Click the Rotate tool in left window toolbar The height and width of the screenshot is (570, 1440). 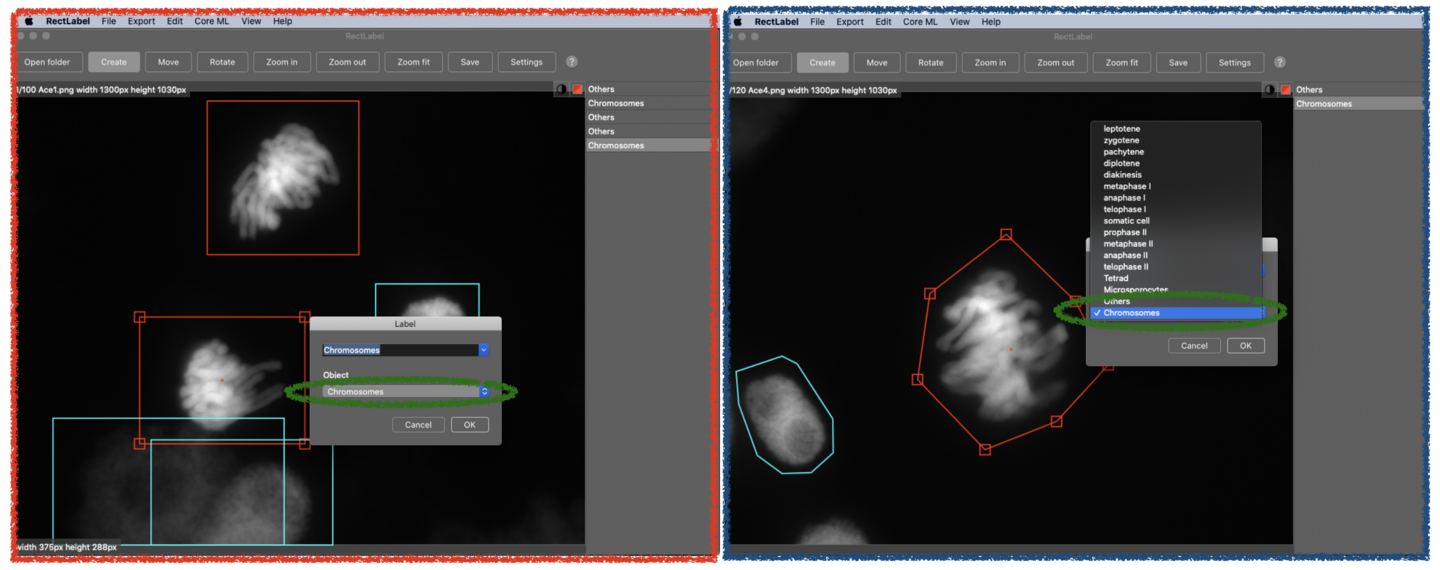222,62
